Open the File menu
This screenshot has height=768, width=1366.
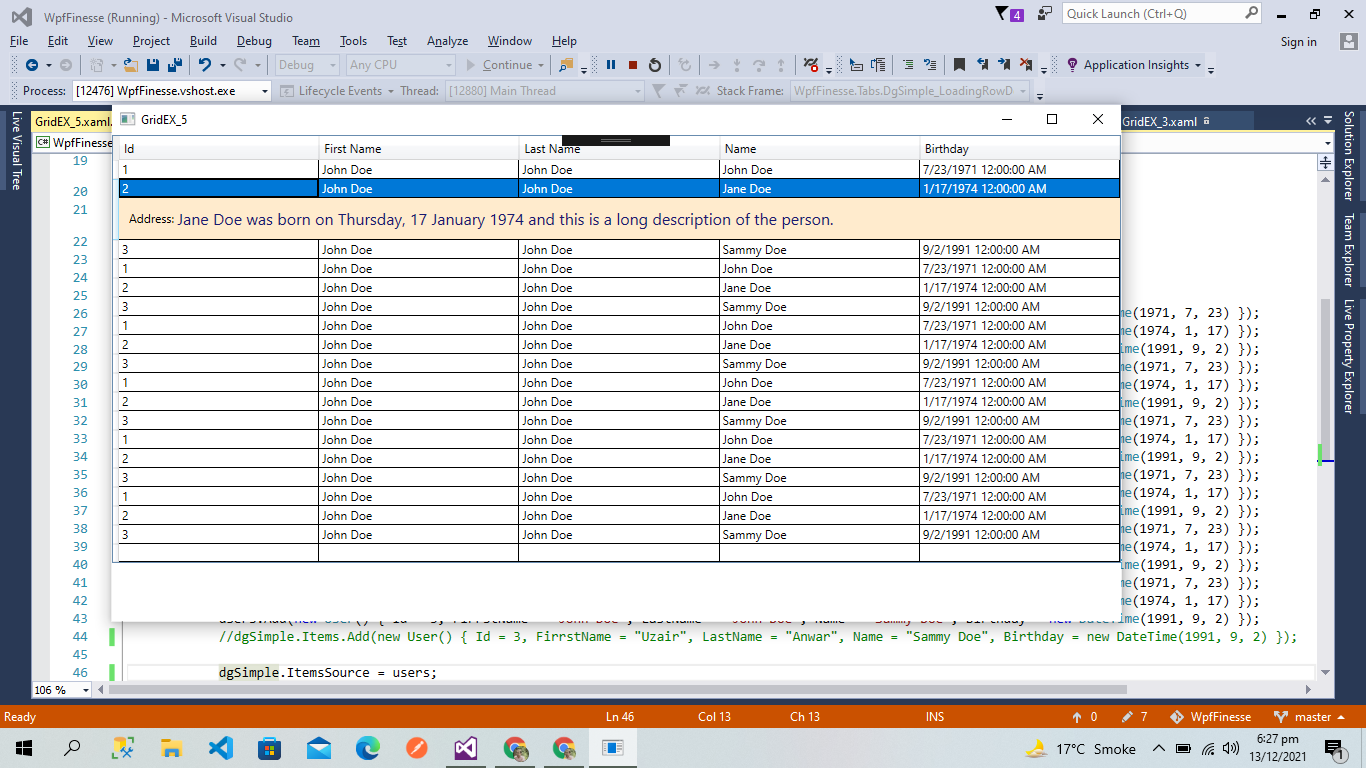coord(19,41)
